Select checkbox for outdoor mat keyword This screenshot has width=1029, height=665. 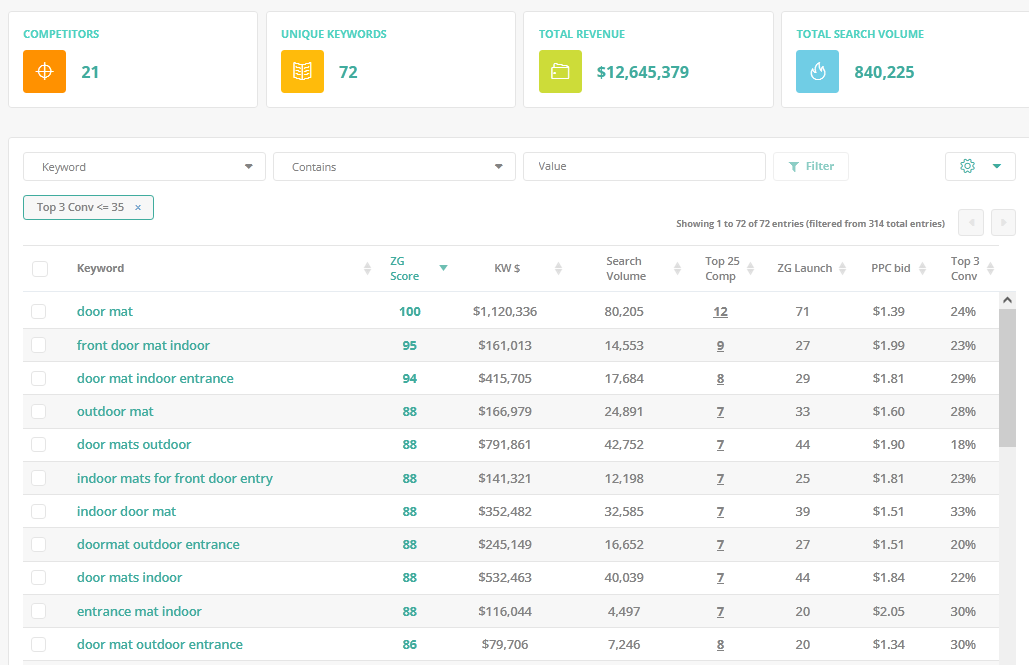[39, 412]
